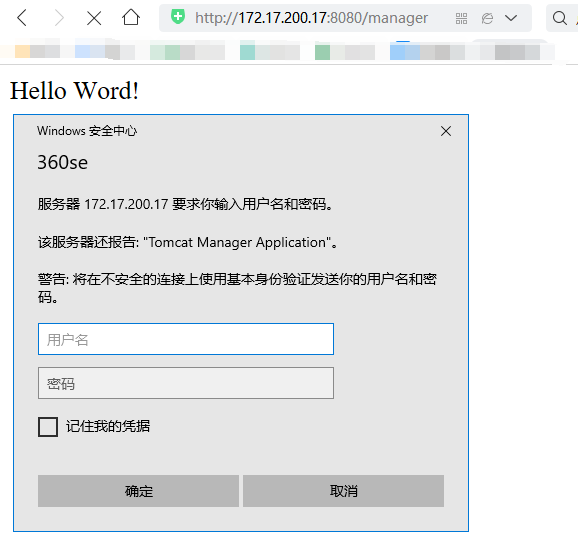This screenshot has height=538, width=578.
Task: Click the Tomcat Manager Application message text
Action: (x=188, y=243)
